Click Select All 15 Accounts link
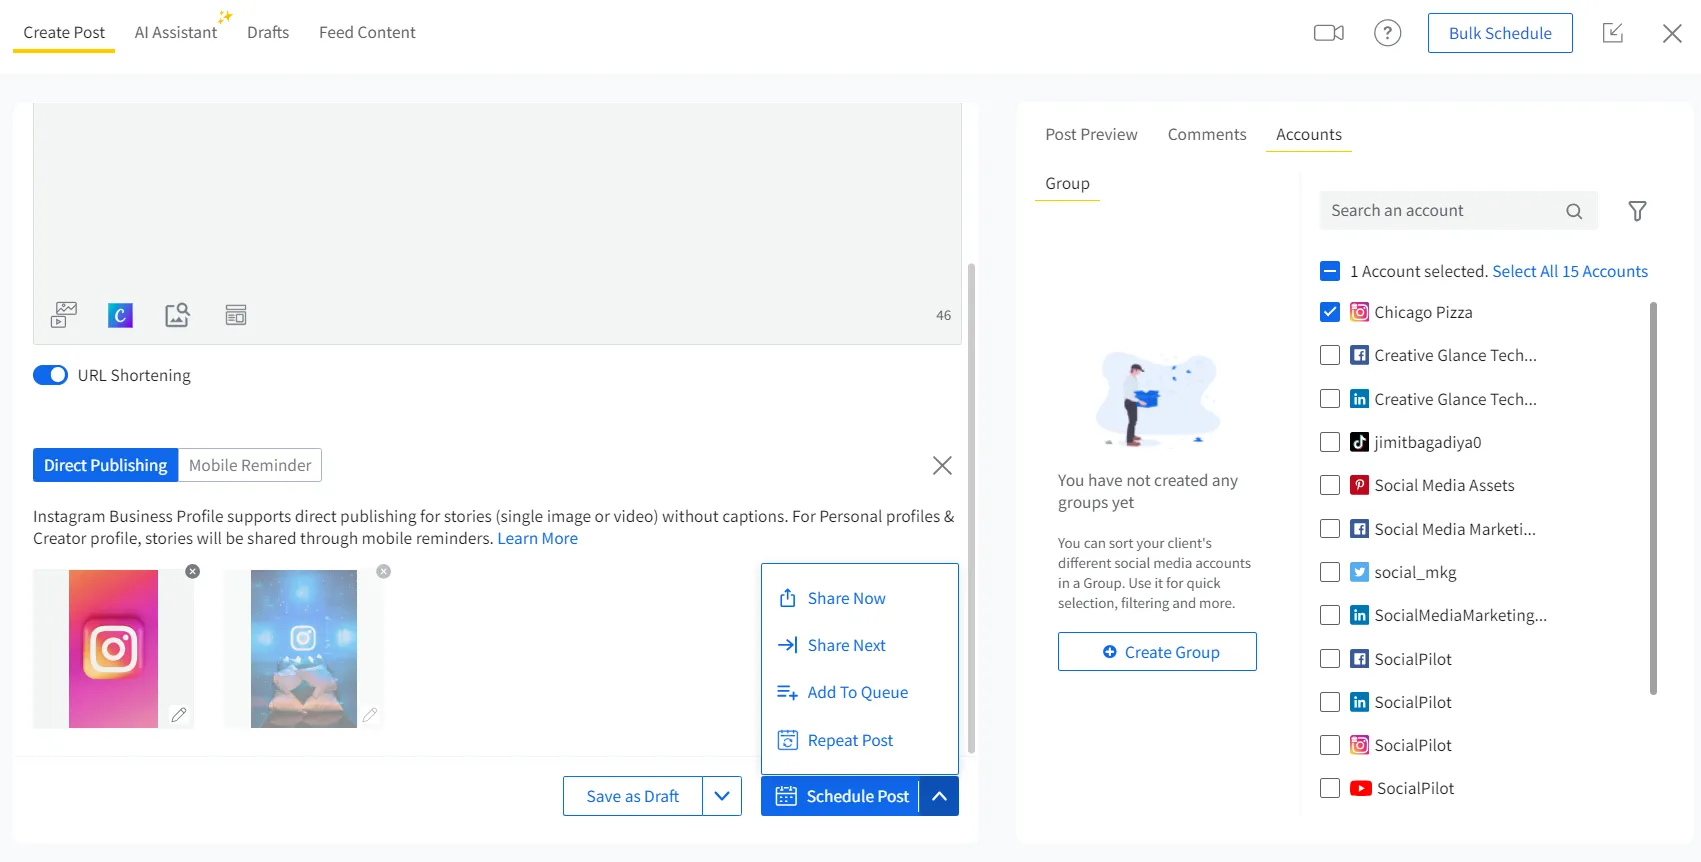Image resolution: width=1701 pixels, height=862 pixels. pos(1569,271)
